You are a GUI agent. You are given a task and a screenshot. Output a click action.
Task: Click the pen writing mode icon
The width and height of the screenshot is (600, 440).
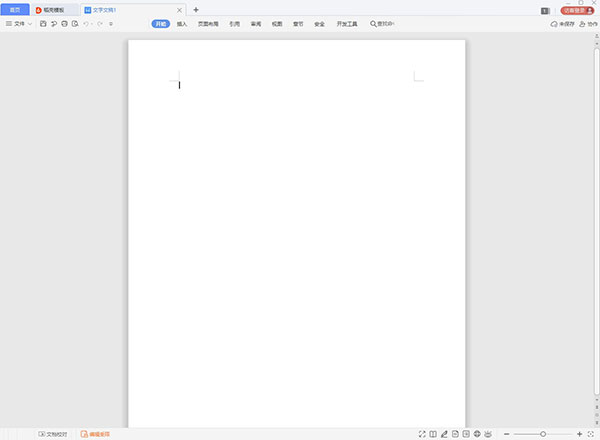[444, 434]
